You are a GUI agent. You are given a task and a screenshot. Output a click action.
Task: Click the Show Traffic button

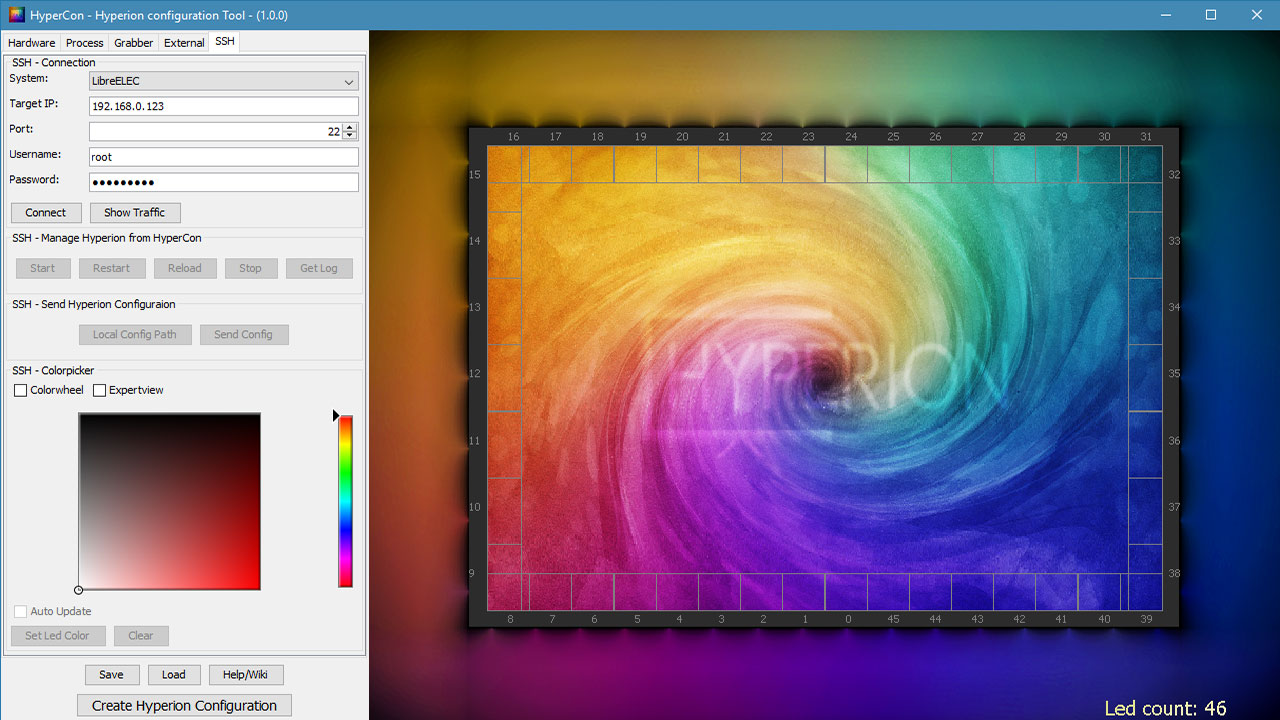[135, 213]
